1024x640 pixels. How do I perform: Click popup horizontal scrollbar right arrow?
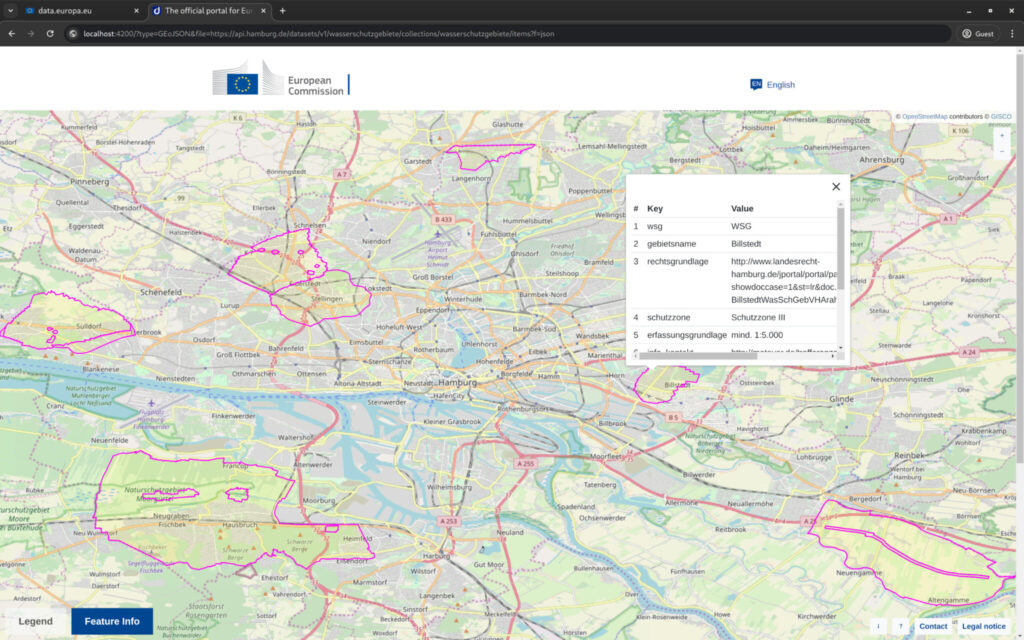point(833,357)
